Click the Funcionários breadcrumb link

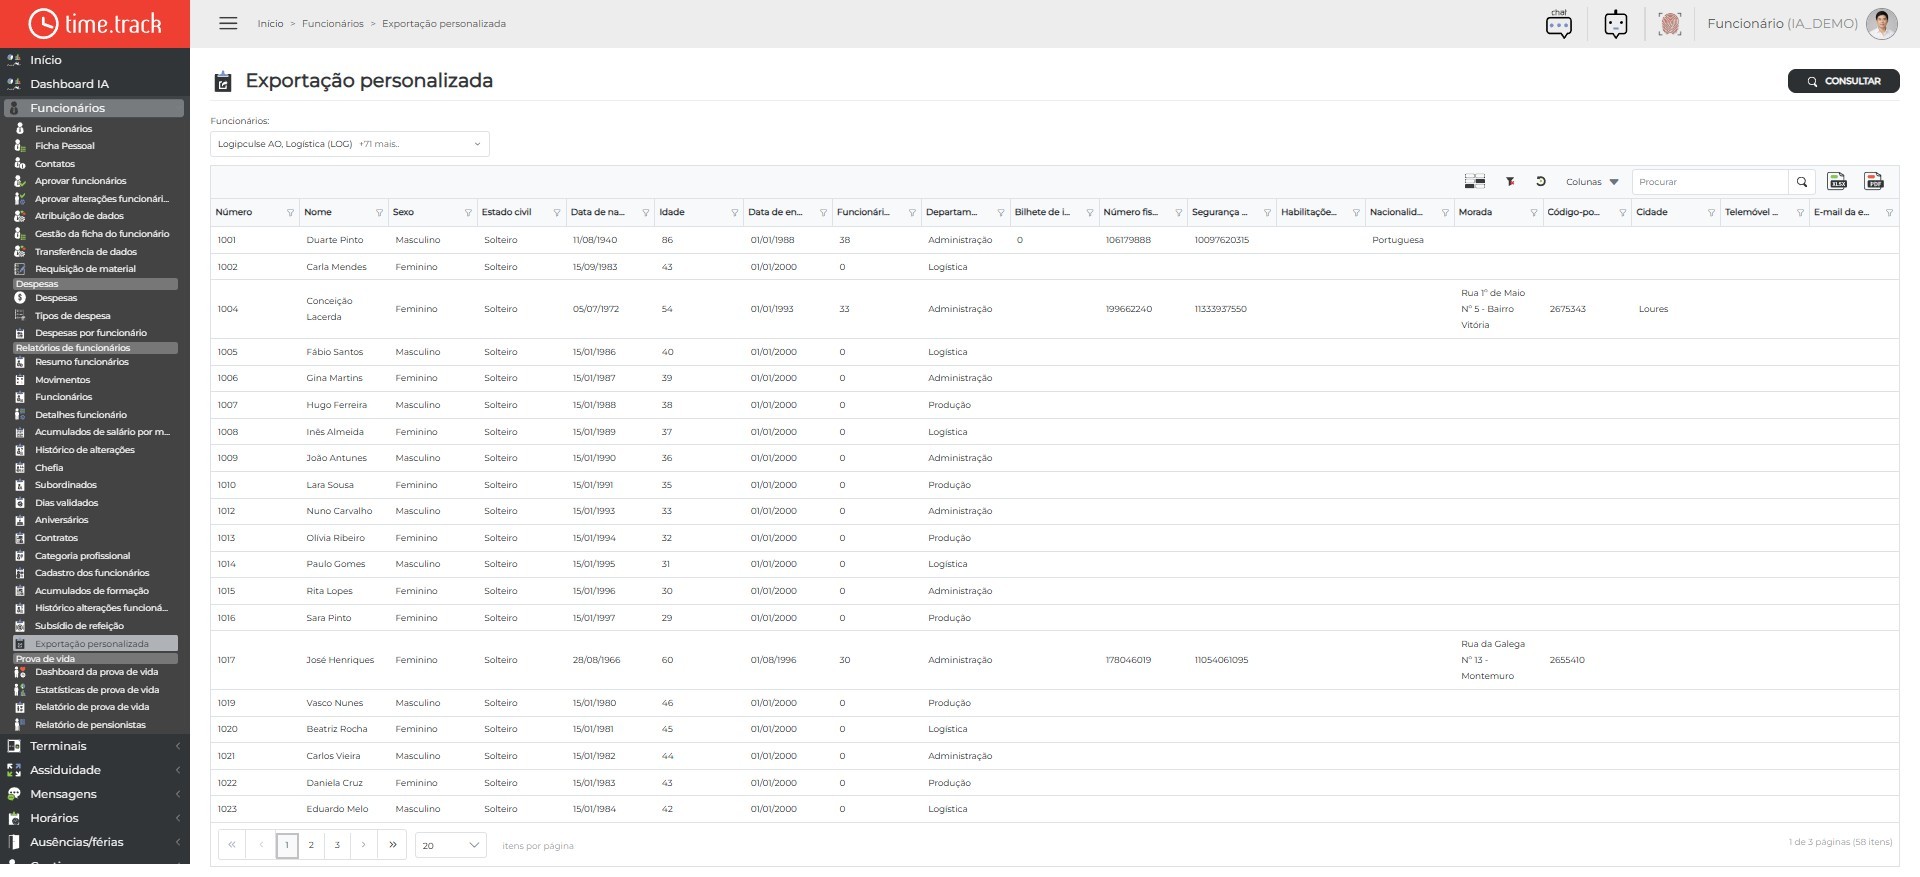(333, 24)
